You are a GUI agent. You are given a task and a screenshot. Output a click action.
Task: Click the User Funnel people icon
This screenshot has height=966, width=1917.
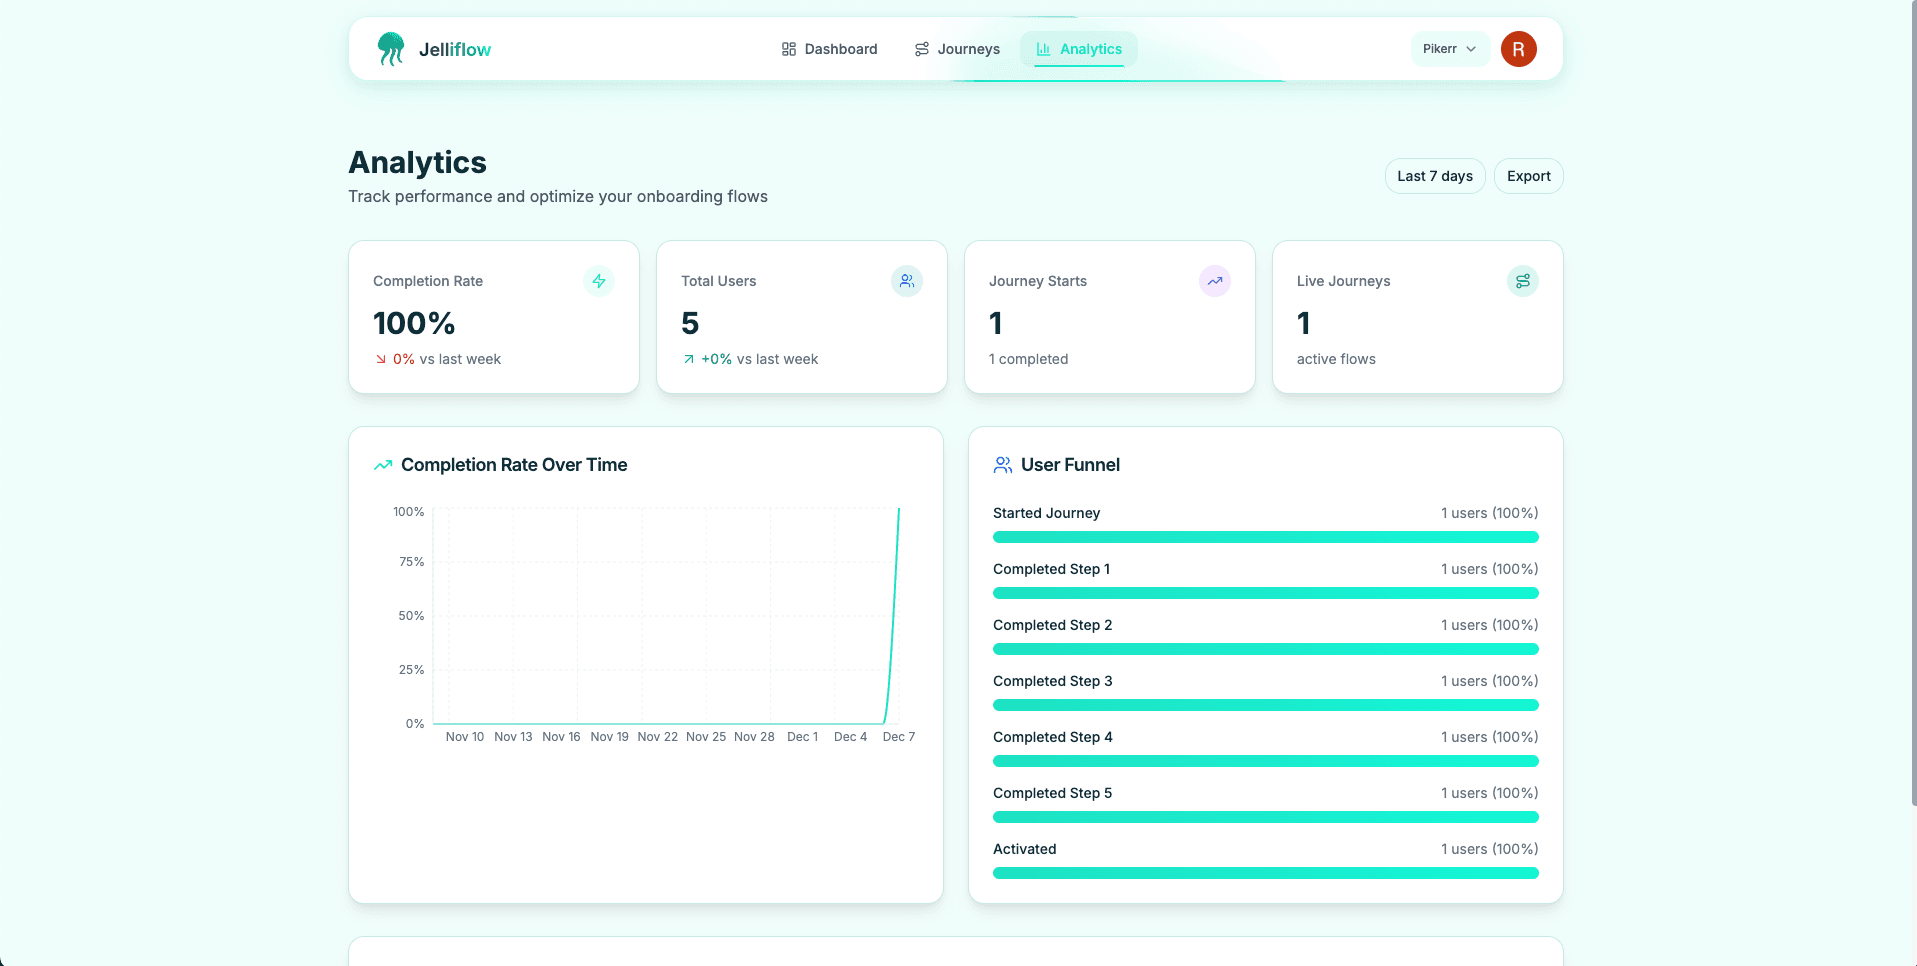1003,464
